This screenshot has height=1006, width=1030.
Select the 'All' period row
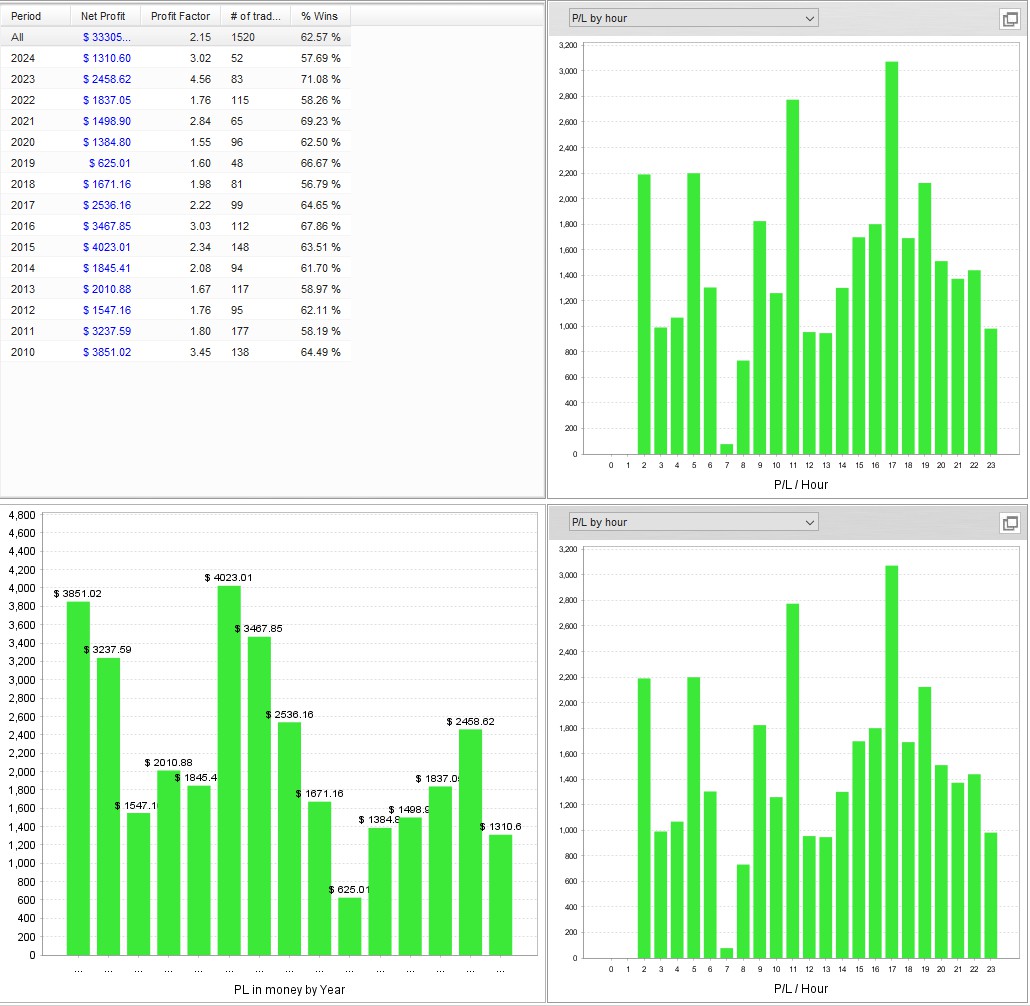[175, 37]
